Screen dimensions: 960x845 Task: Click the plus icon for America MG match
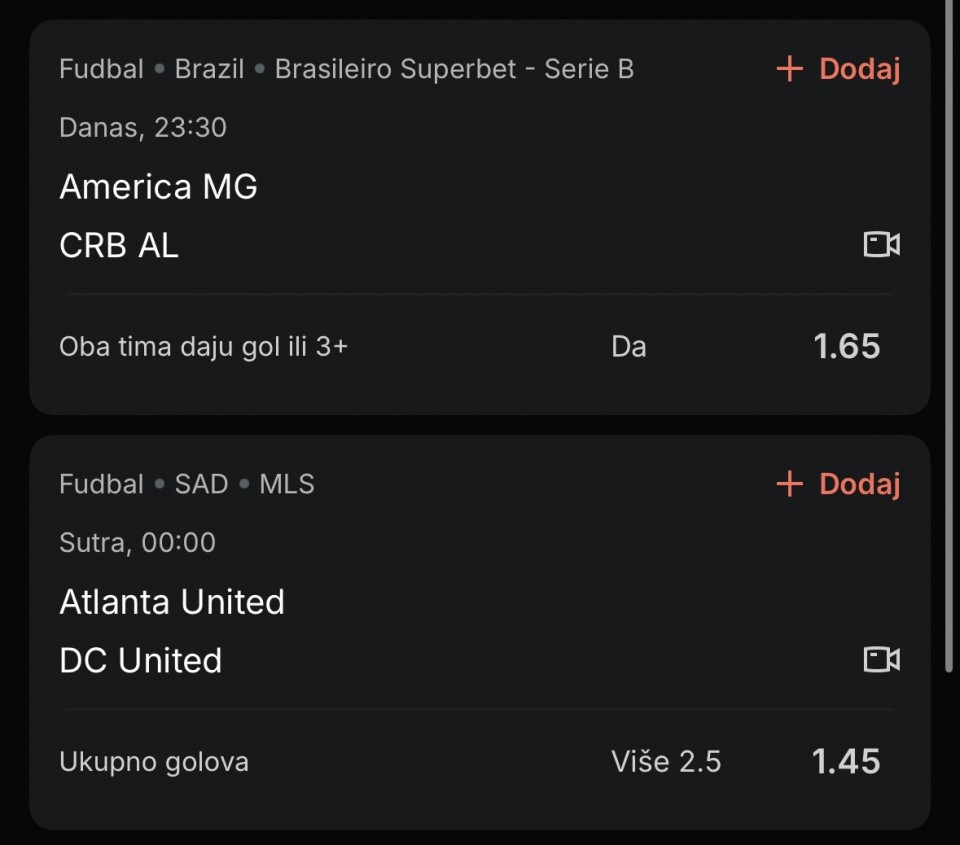[x=790, y=69]
